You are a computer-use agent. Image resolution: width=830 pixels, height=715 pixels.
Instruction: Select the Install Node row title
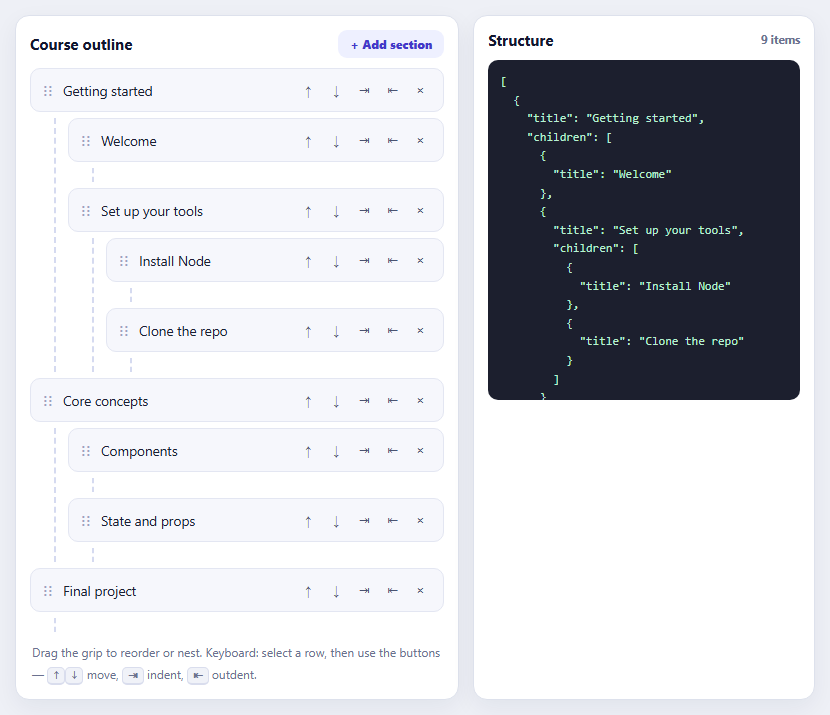coord(175,261)
